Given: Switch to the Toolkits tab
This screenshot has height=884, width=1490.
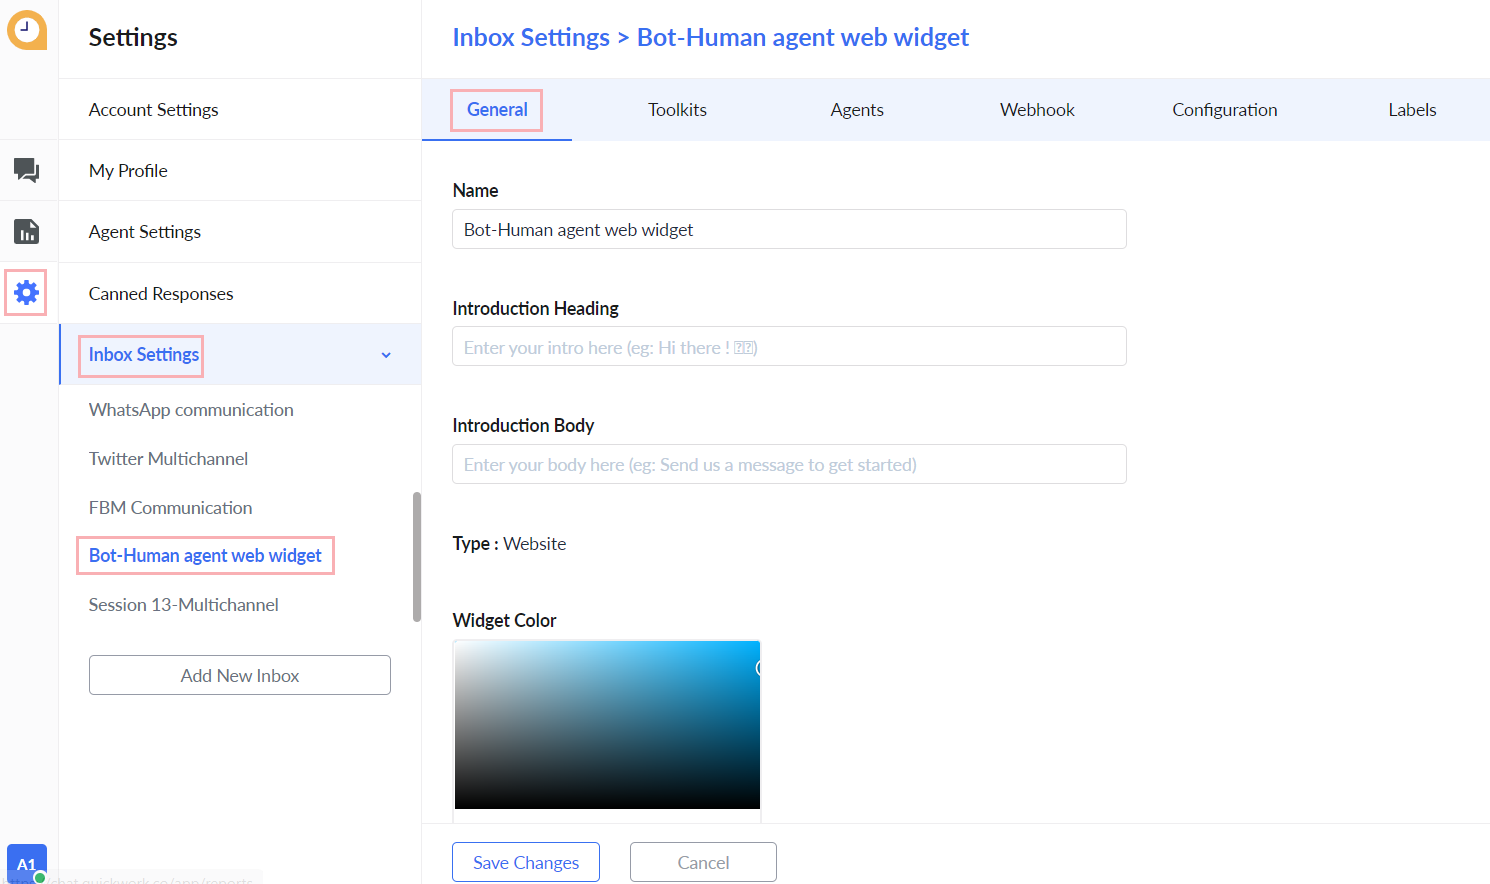Looking at the screenshot, I should point(677,110).
